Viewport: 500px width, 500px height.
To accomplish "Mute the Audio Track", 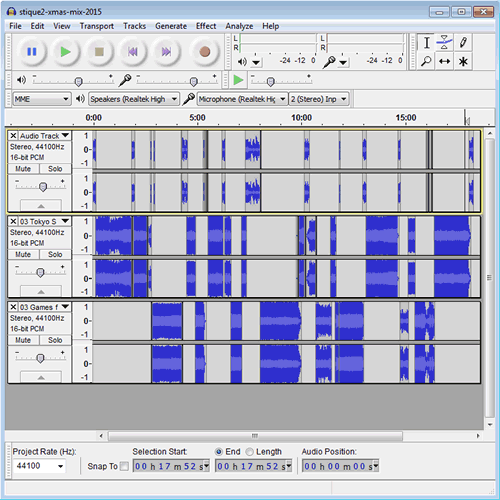I will pyautogui.click(x=23, y=169).
